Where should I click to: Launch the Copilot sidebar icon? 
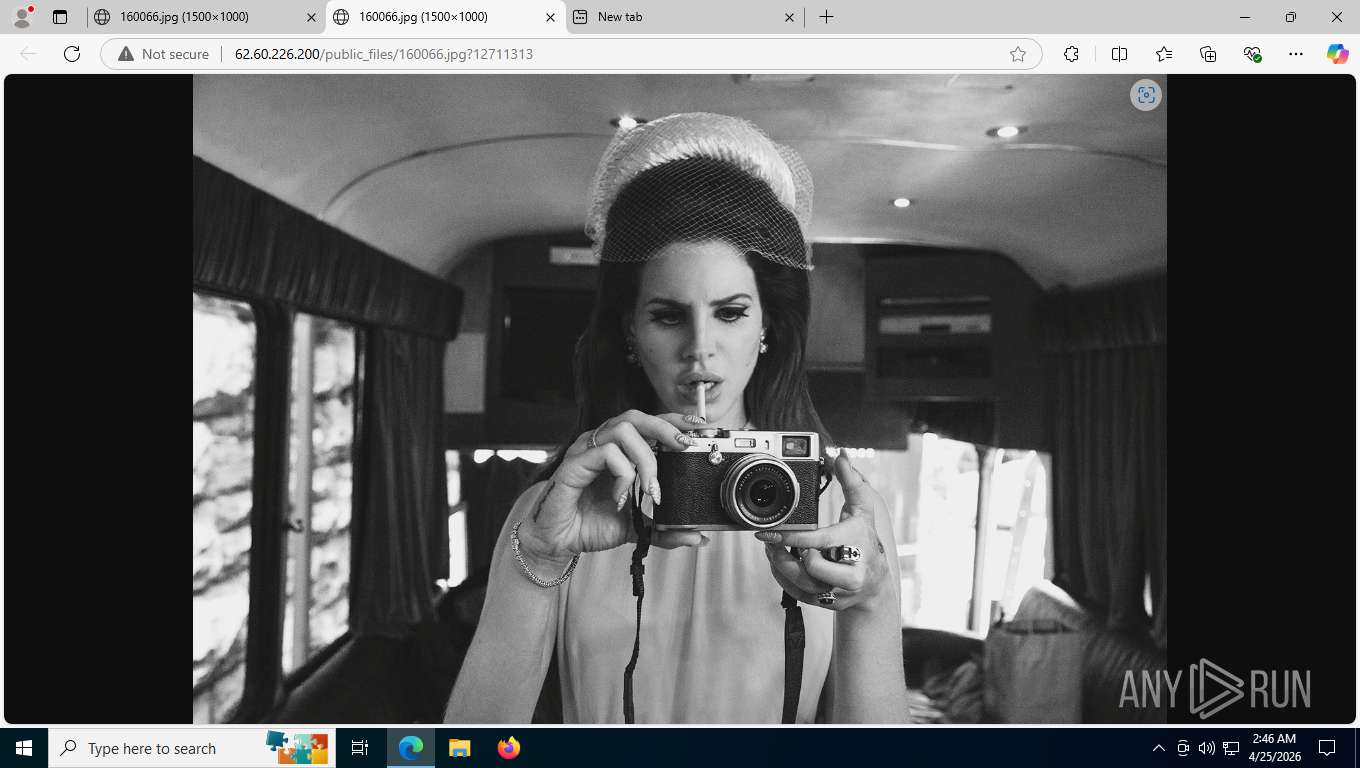click(x=1338, y=54)
